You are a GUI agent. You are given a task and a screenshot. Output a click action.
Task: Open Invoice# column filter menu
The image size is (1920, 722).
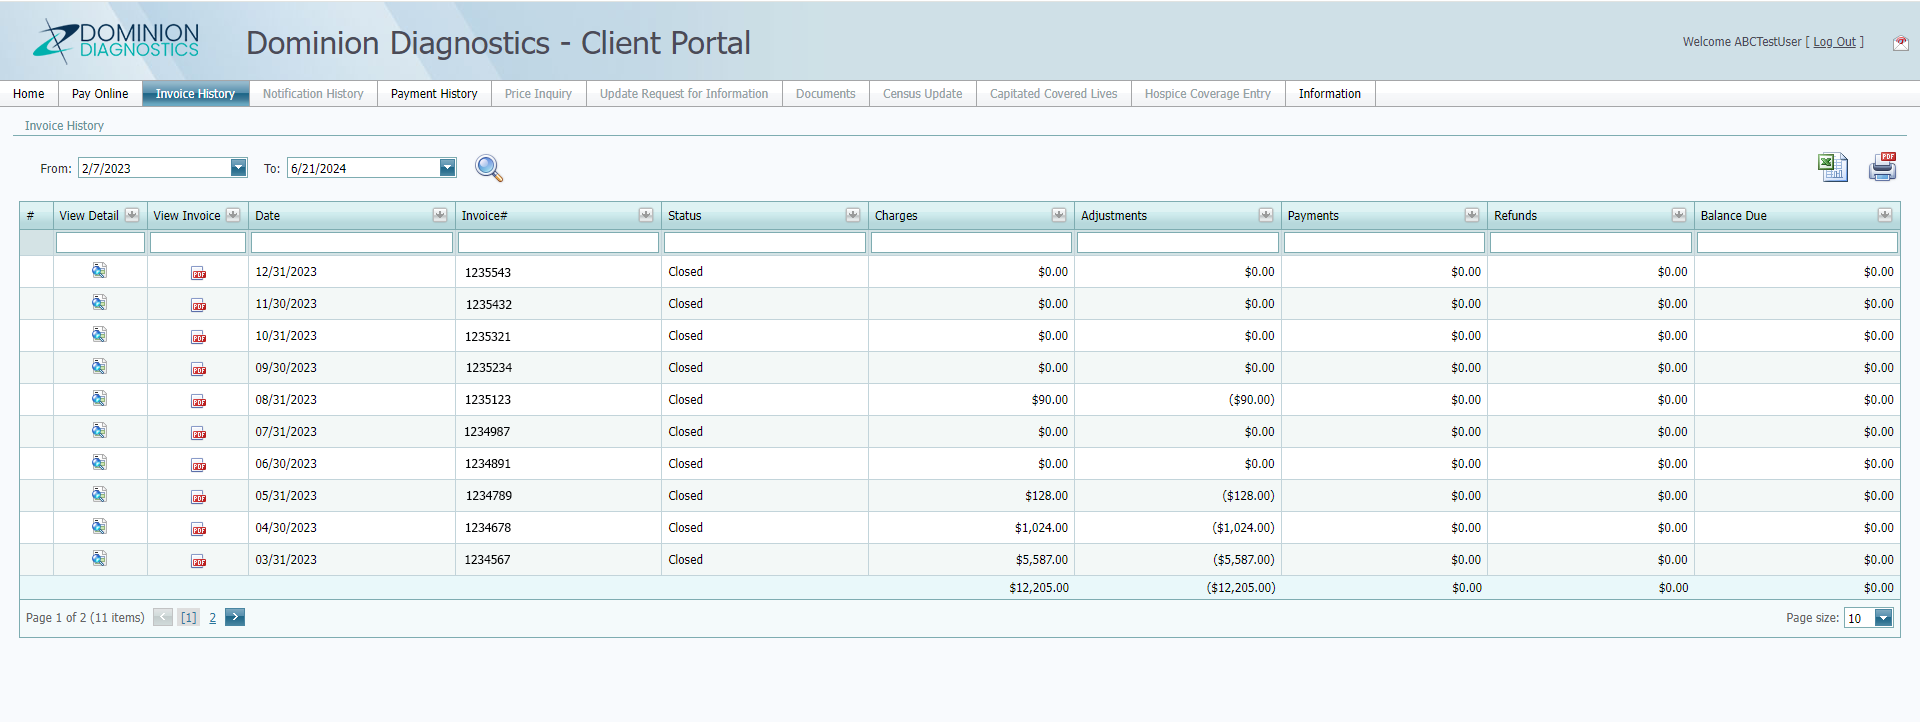(646, 215)
